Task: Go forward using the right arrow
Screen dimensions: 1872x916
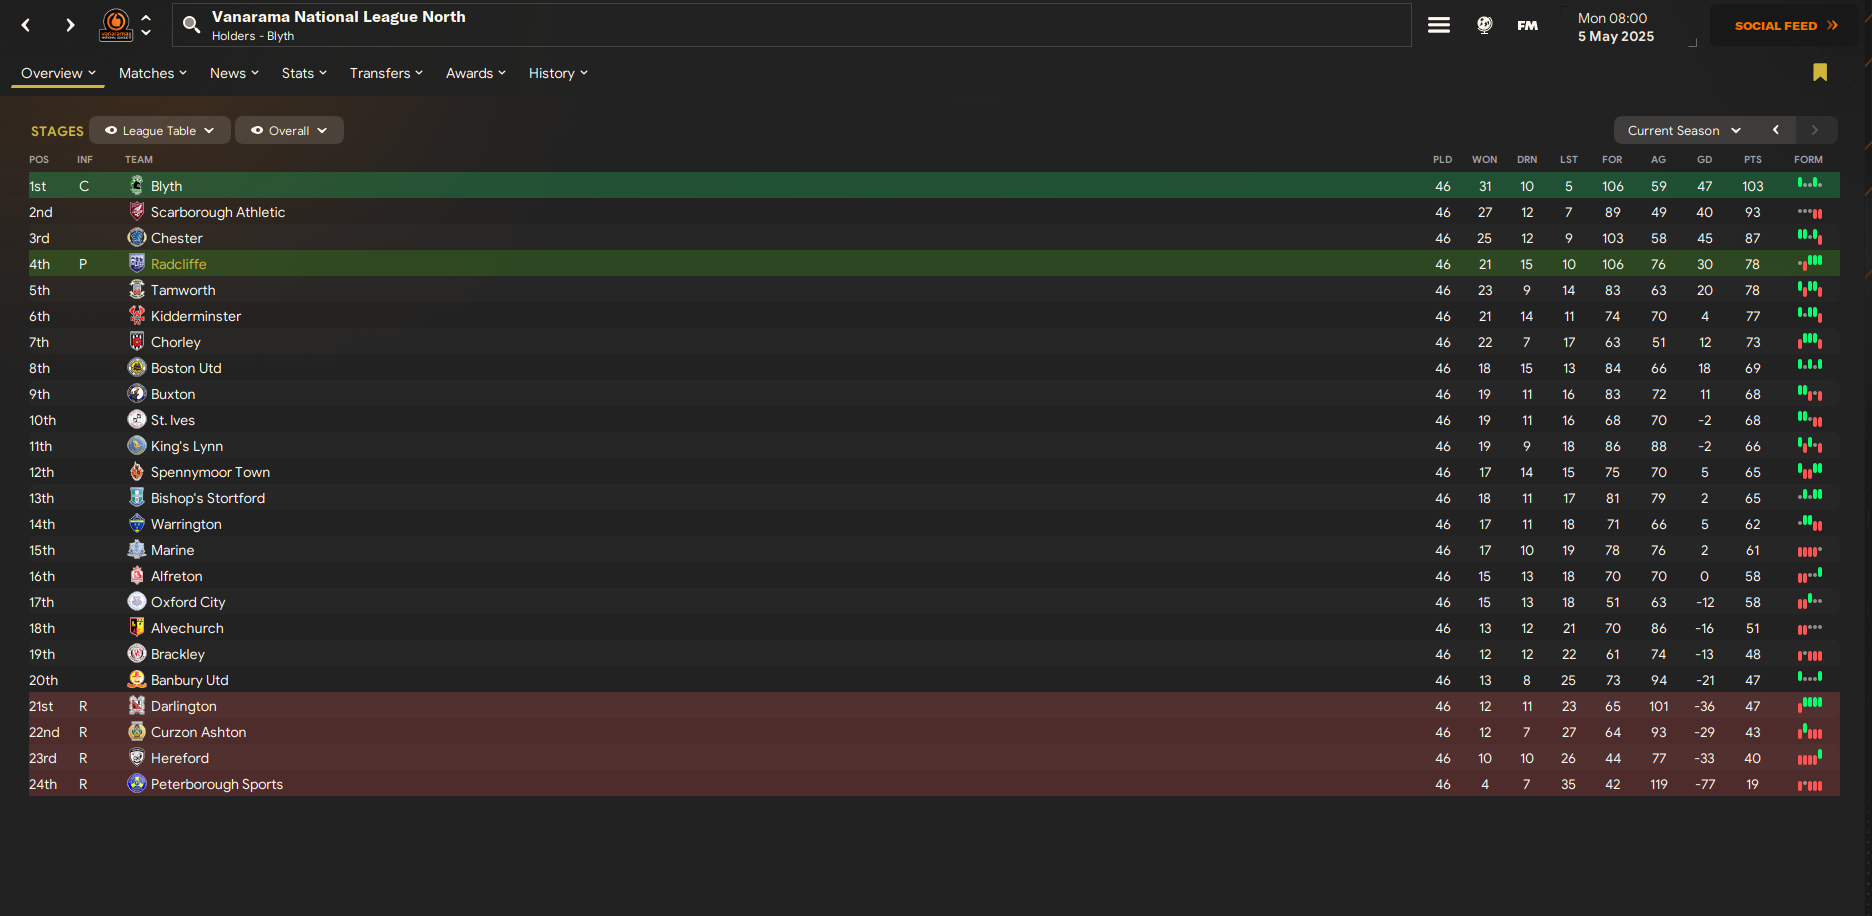Action: tap(70, 25)
